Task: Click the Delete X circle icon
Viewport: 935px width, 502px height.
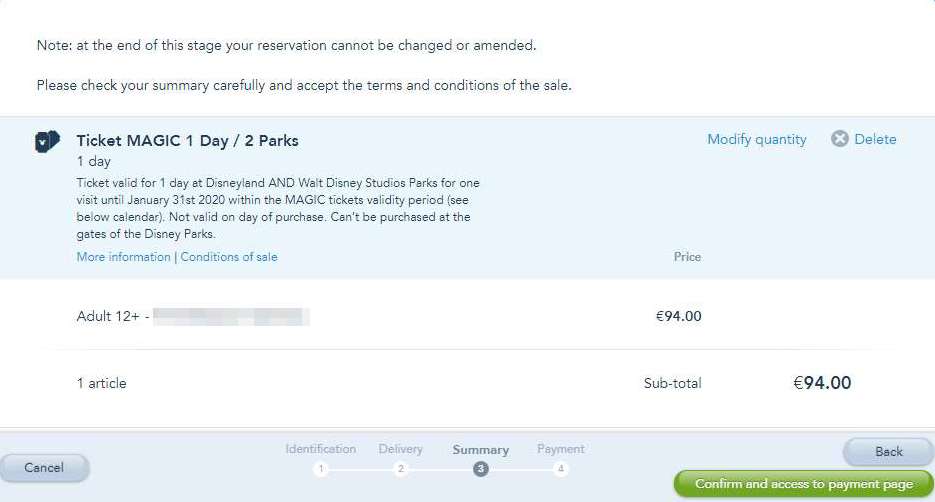Action: (x=840, y=139)
